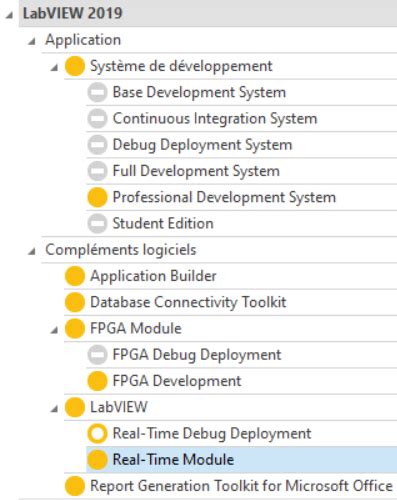Screen dimensions: 397x500
Task: Collapse the Compléments logiciels section arrow
Action: point(32,251)
